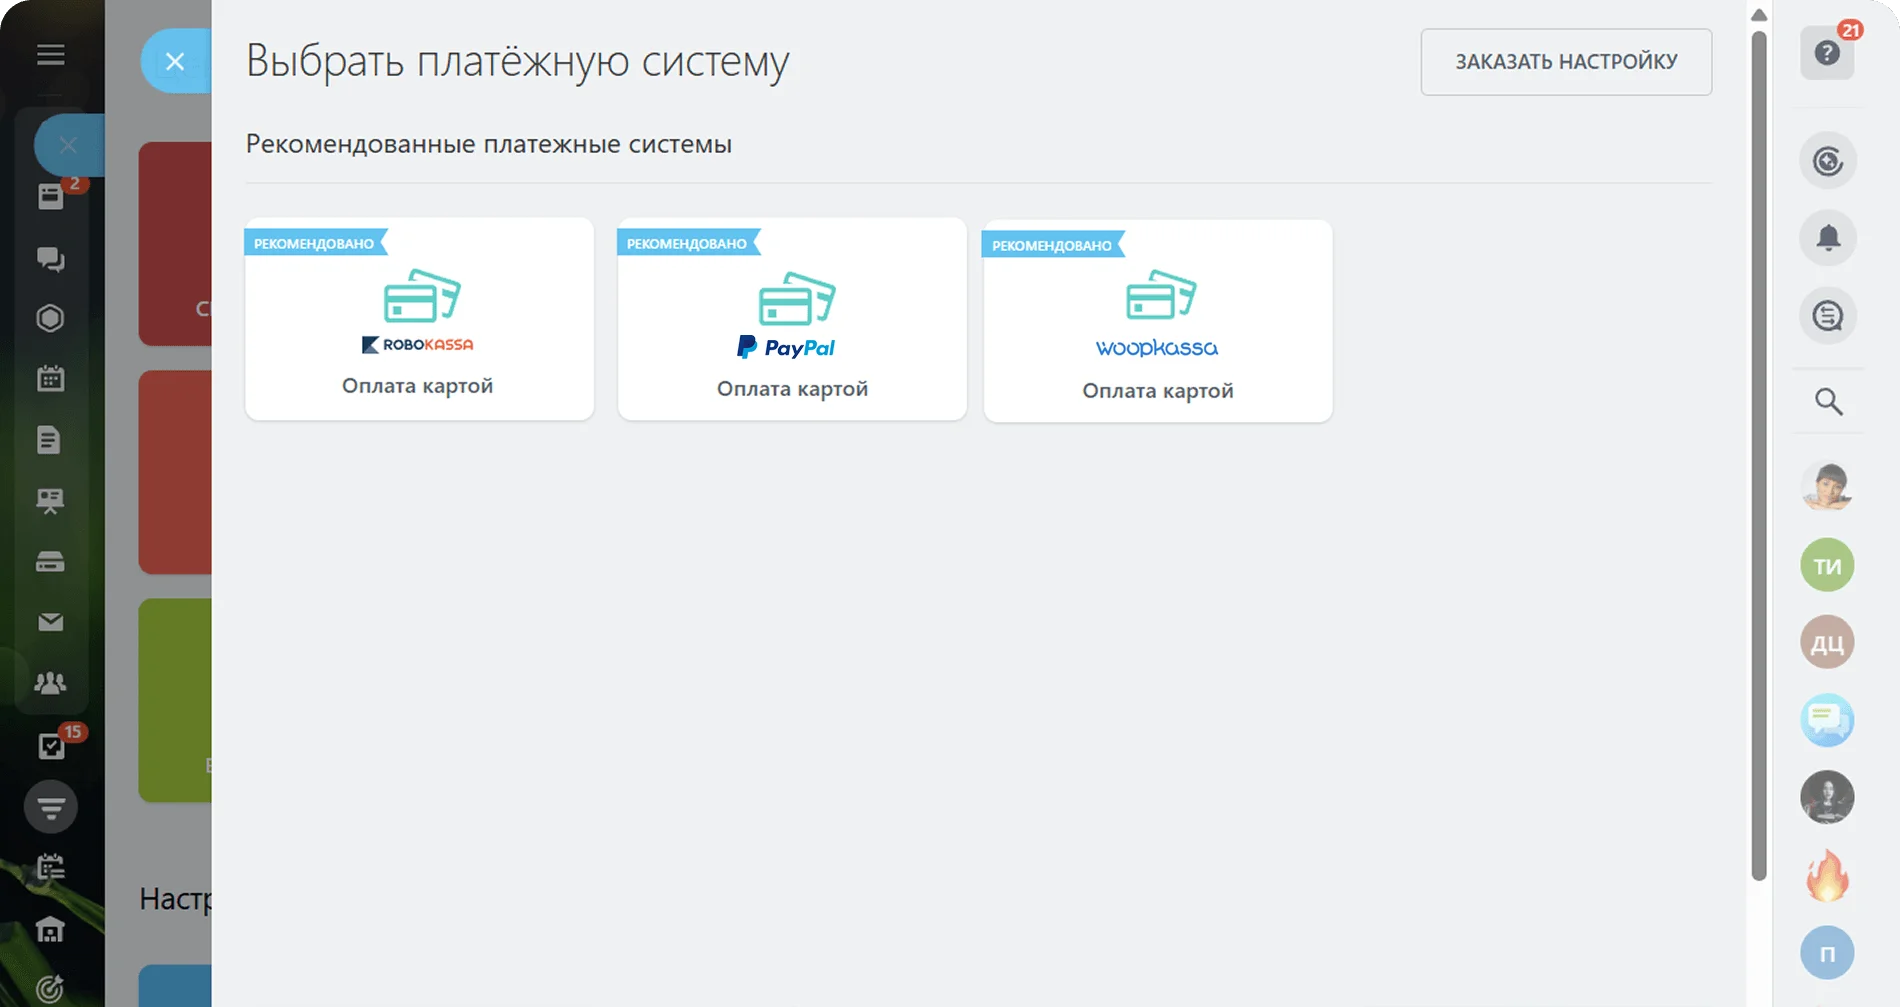Click the funnel CRM icon in sidebar
The width and height of the screenshot is (1900, 1007).
coord(51,807)
